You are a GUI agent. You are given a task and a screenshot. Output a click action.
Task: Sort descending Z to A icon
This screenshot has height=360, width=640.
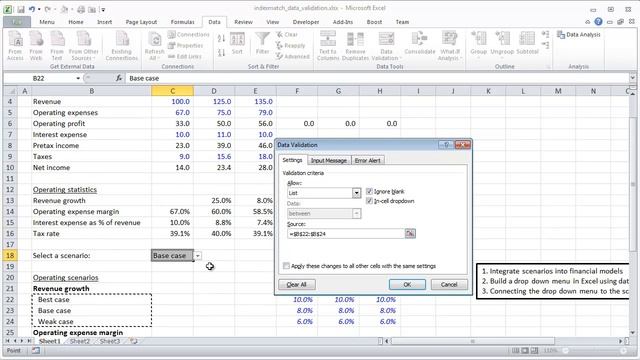click(221, 52)
